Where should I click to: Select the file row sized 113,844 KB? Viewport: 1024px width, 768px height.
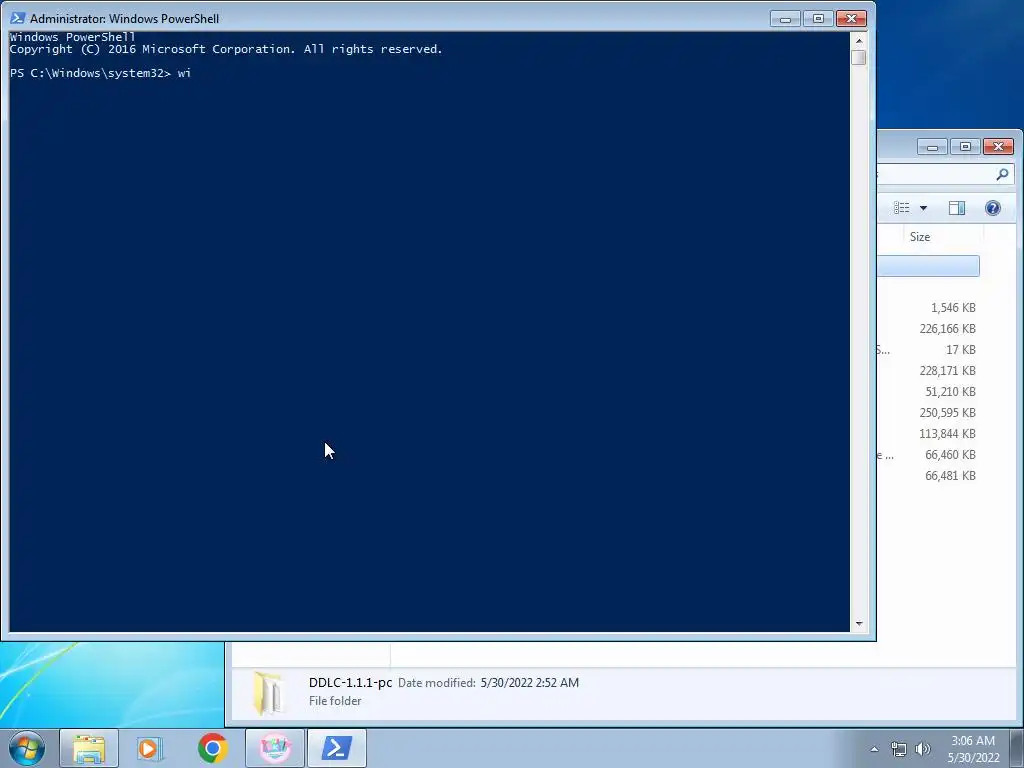click(928, 434)
